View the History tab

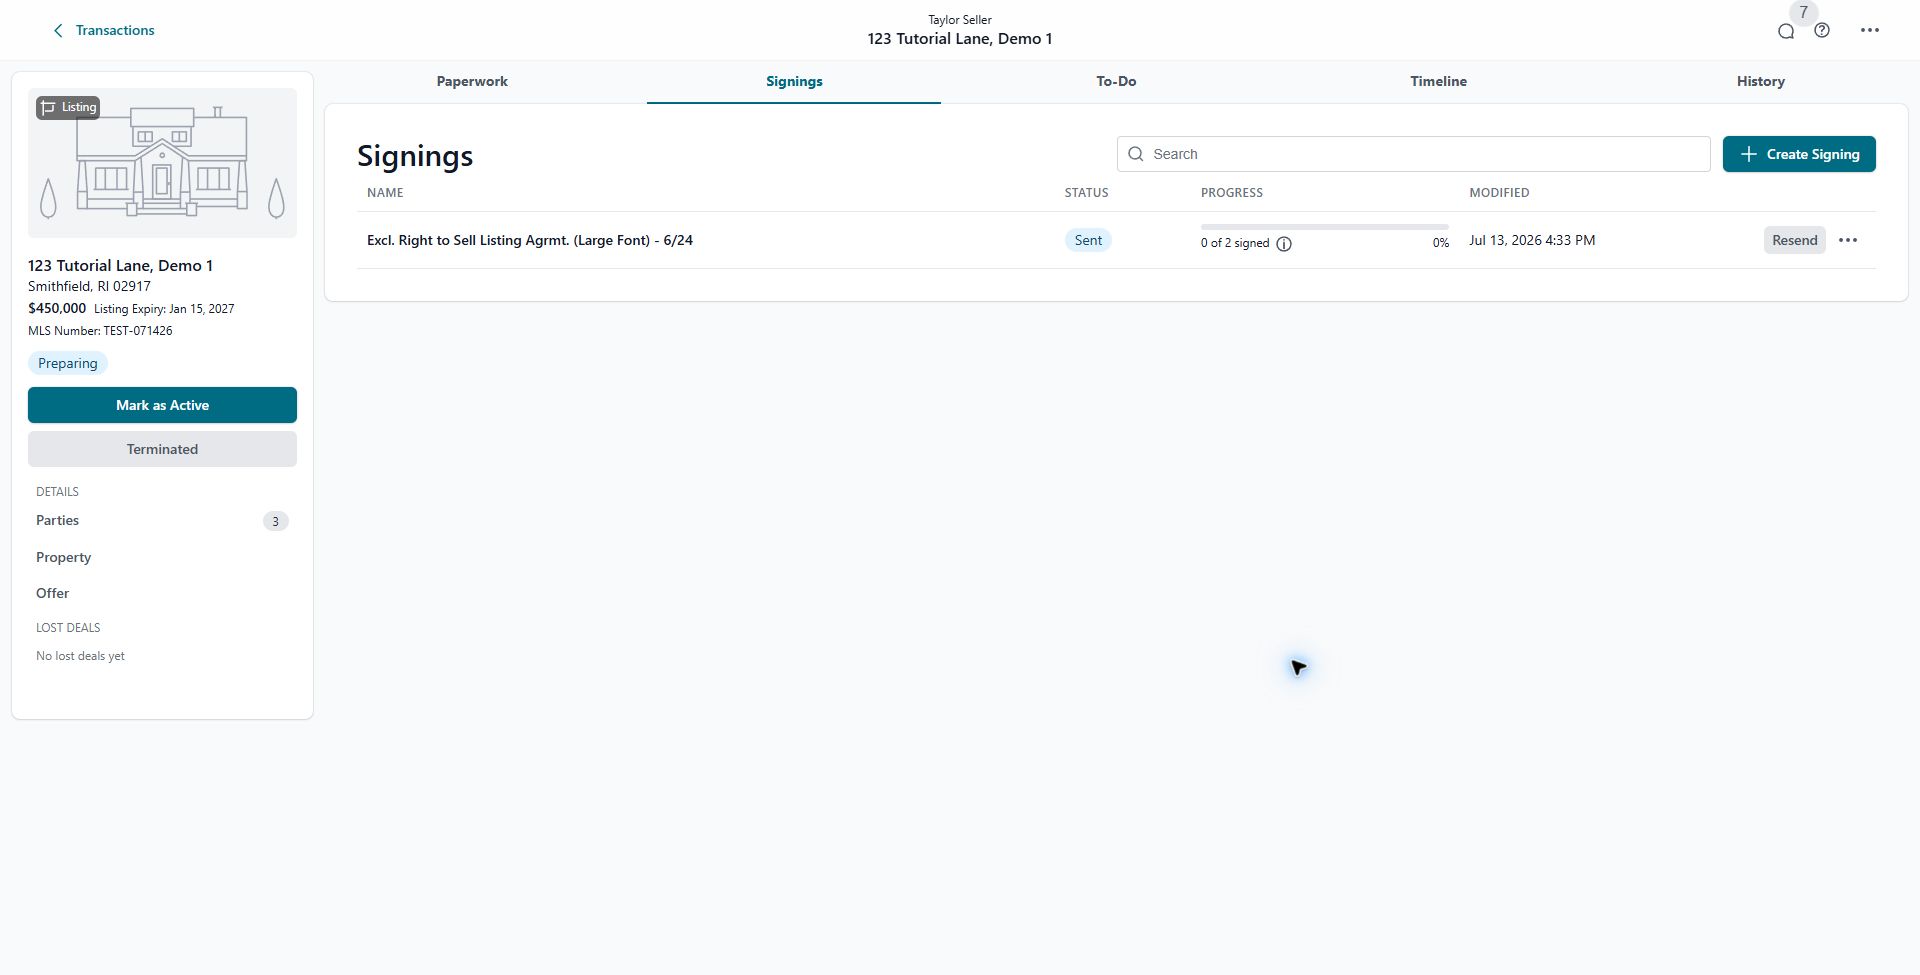[1760, 81]
